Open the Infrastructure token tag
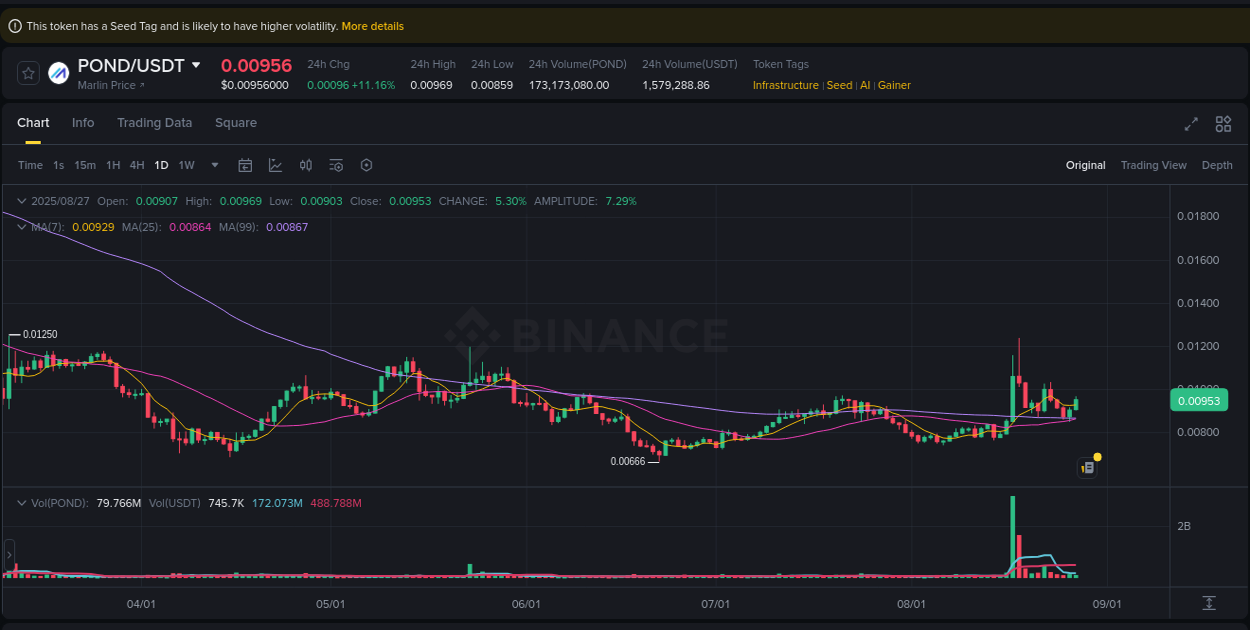This screenshot has width=1250, height=630. pos(786,85)
